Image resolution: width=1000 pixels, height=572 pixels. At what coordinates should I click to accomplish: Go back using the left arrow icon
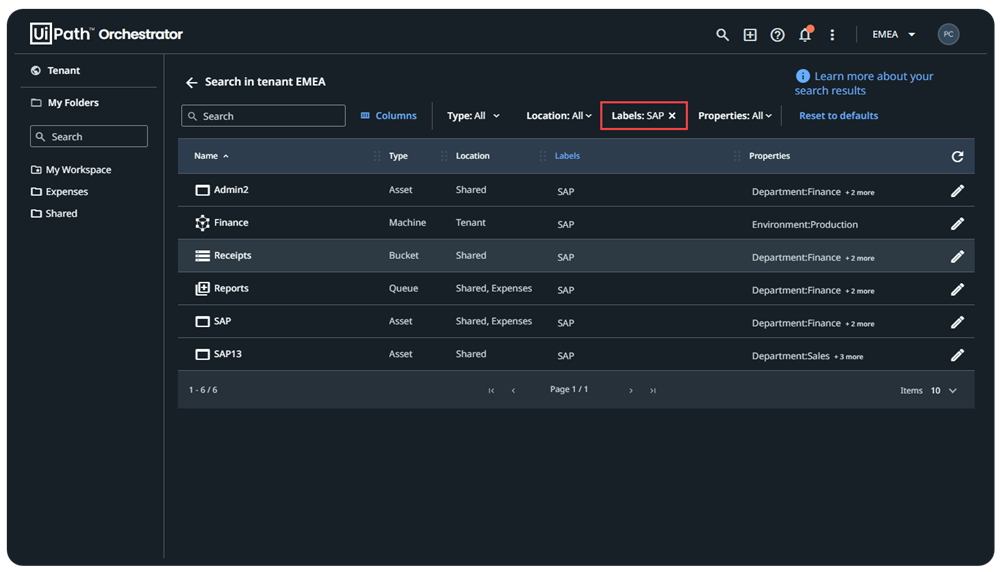(192, 82)
